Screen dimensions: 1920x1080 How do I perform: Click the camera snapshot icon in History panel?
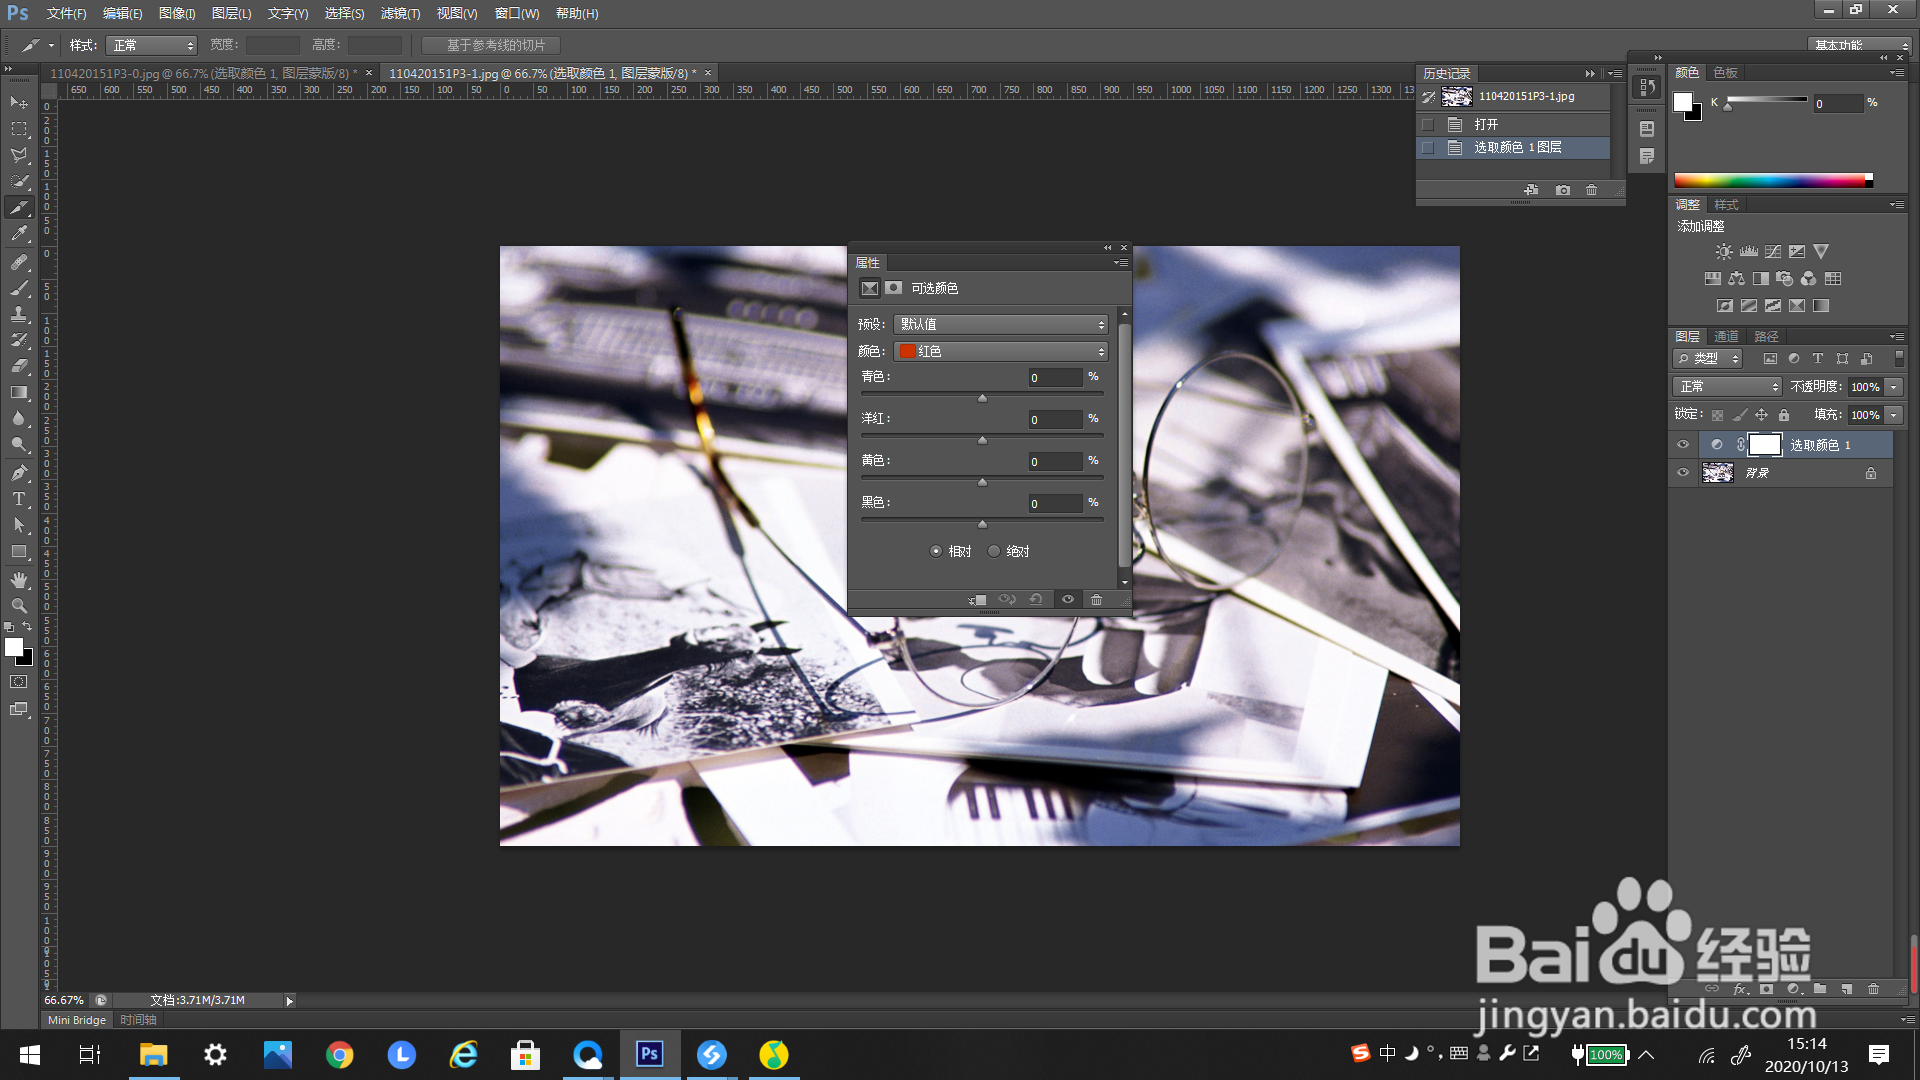(1563, 190)
